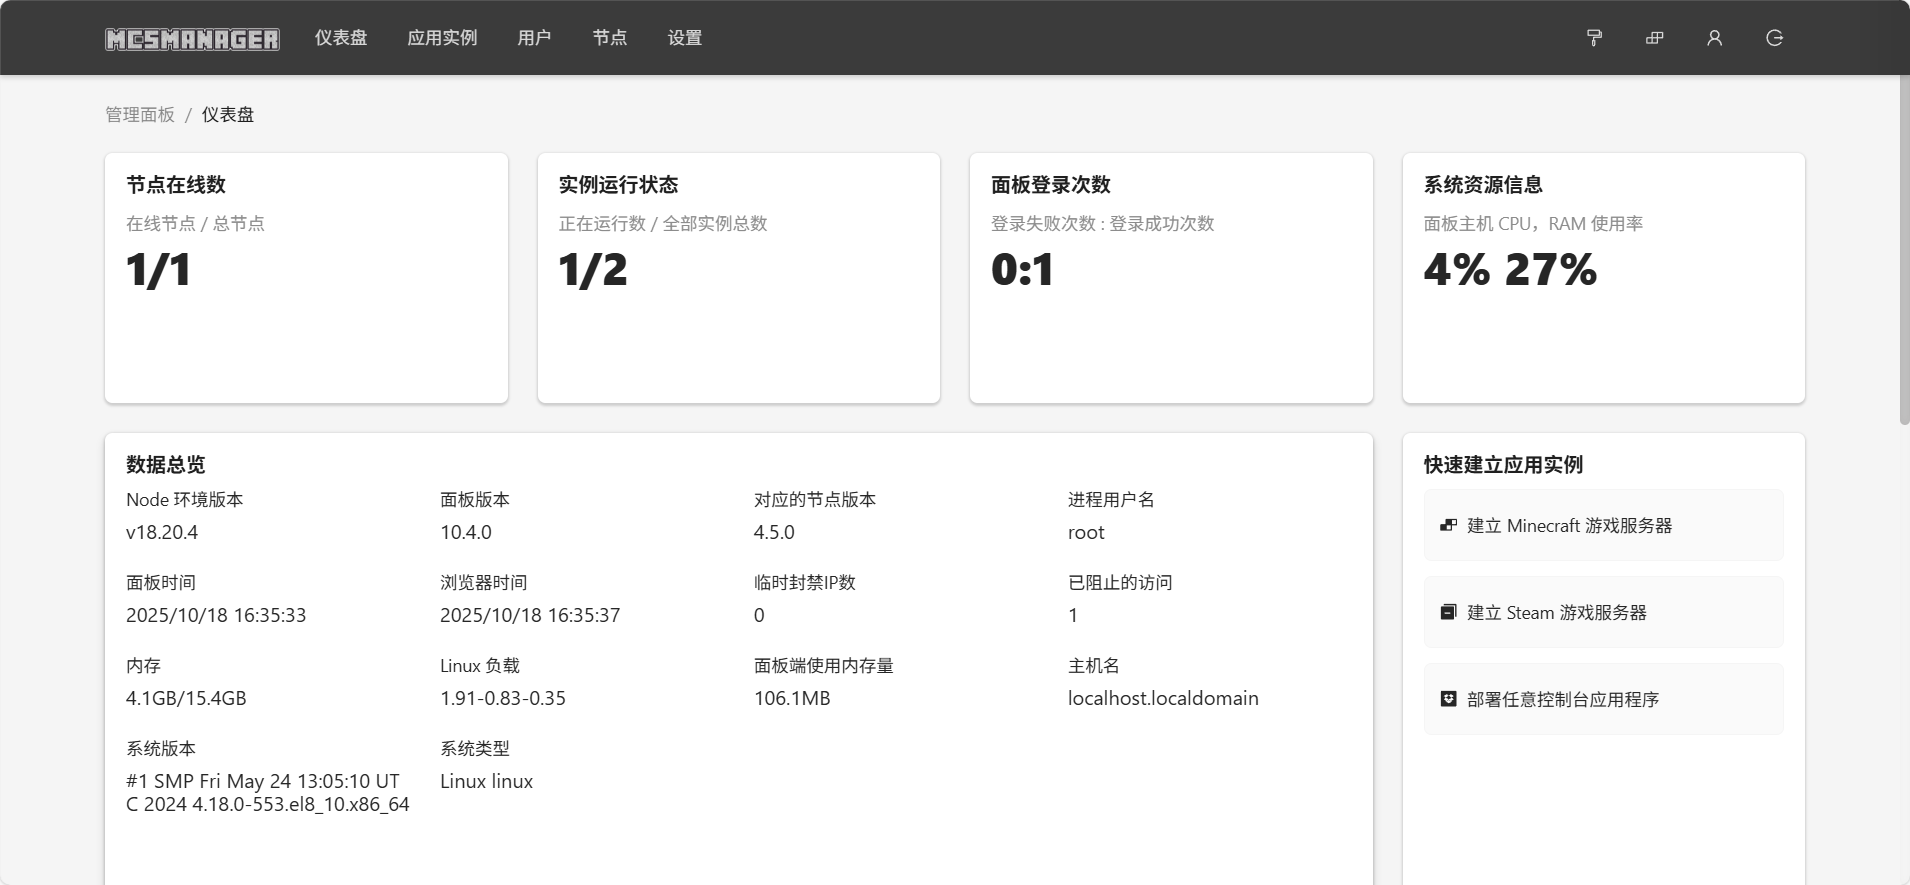Viewport: 1910px width, 885px height.
Task: Click the Minecraft blocks icon in quick create
Action: 1448,525
